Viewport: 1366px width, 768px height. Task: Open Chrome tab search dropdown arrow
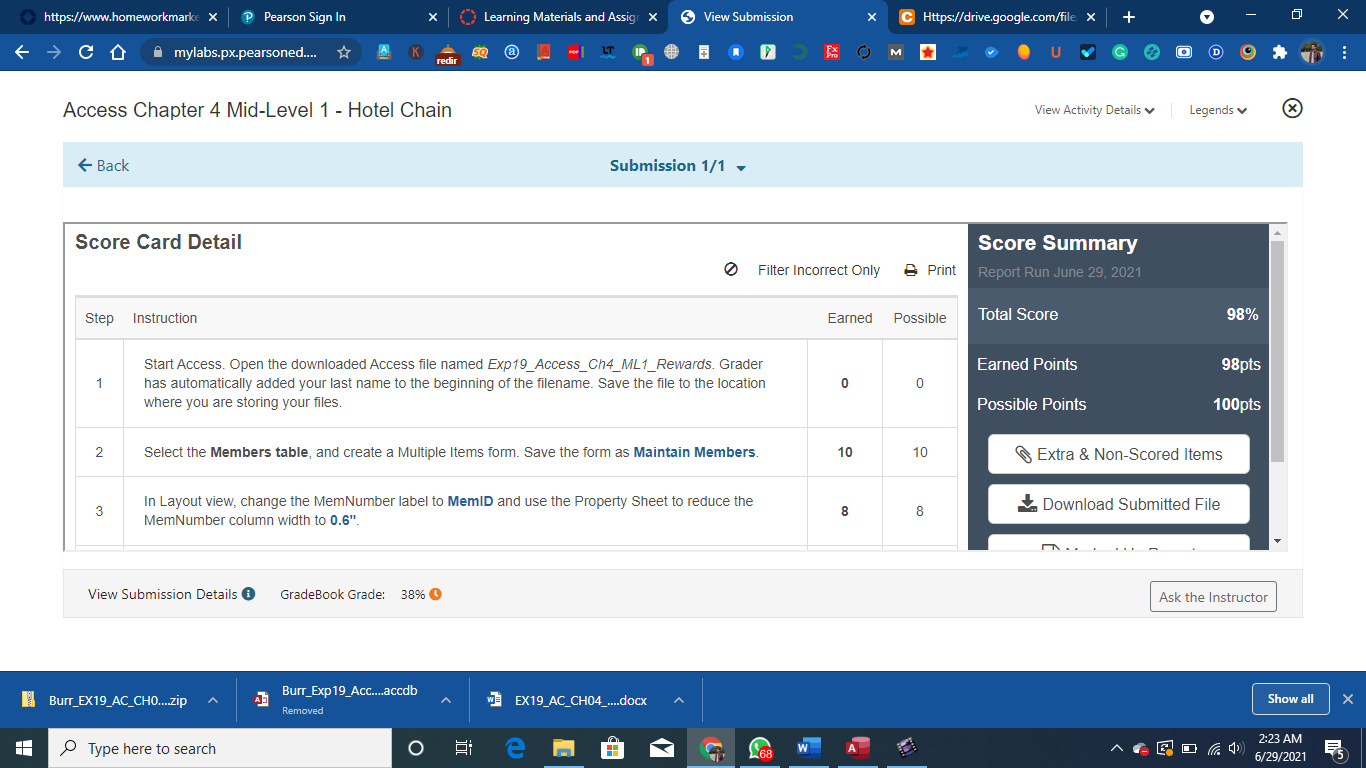coord(1207,17)
